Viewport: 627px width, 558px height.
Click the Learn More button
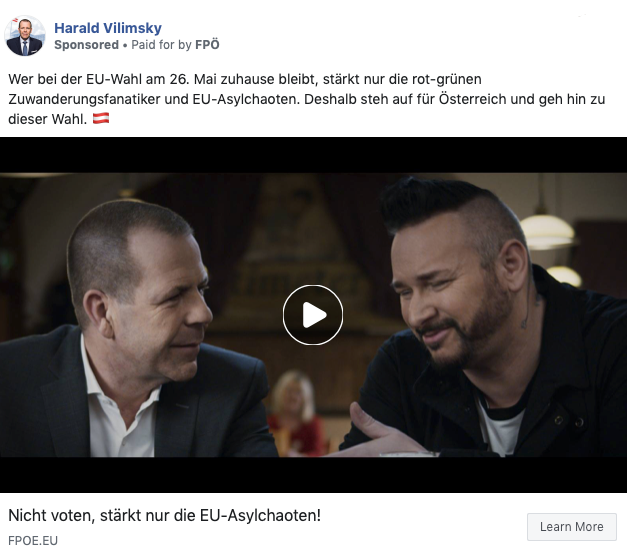(x=571, y=527)
